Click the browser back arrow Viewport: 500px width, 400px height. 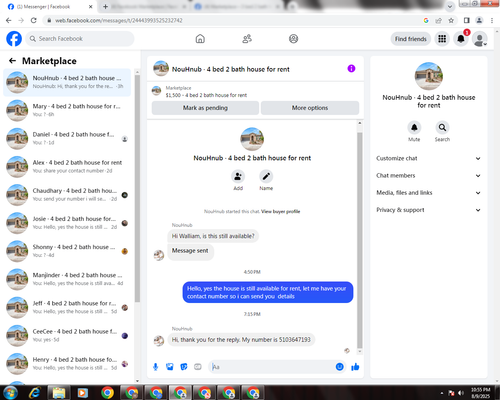(x=9, y=20)
